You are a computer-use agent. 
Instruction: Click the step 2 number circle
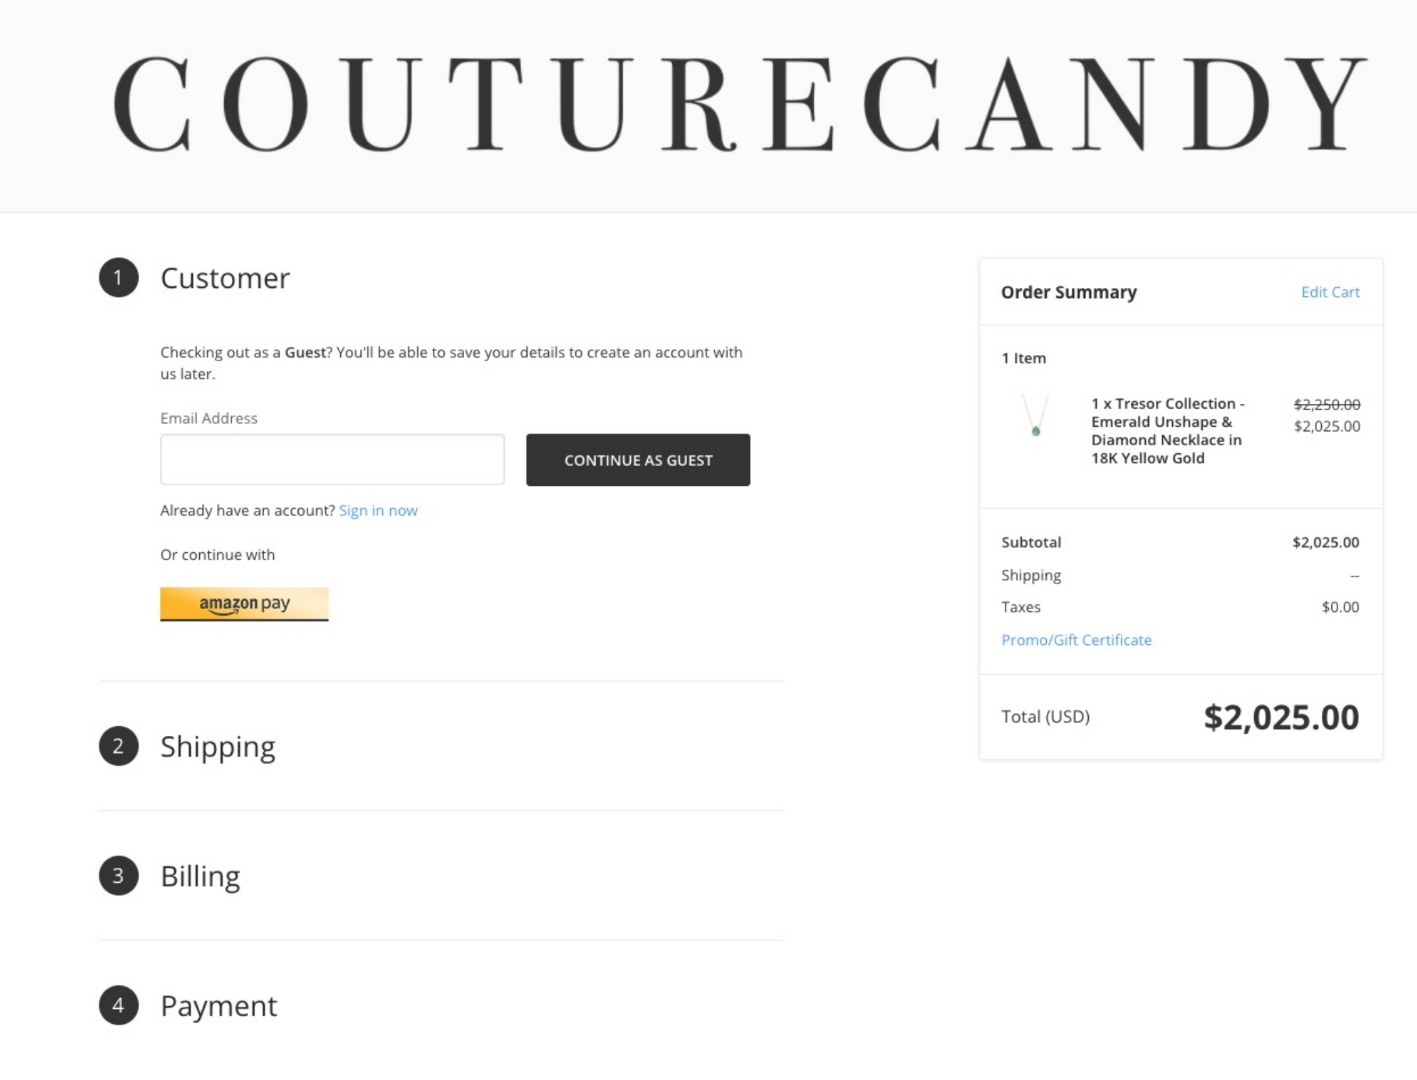(118, 746)
